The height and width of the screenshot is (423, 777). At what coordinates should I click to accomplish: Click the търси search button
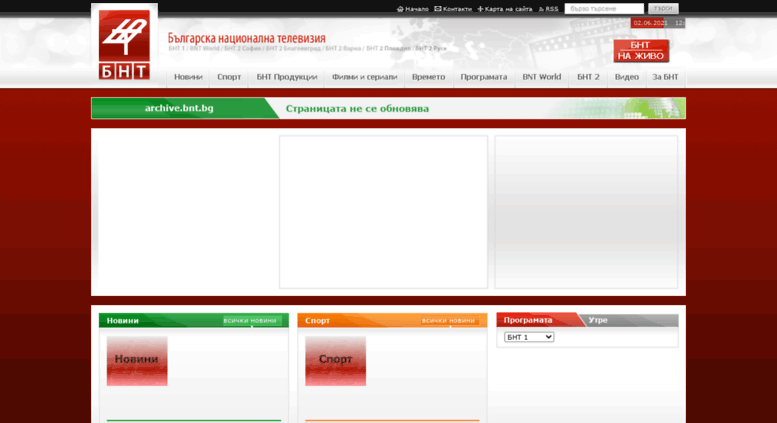(663, 9)
